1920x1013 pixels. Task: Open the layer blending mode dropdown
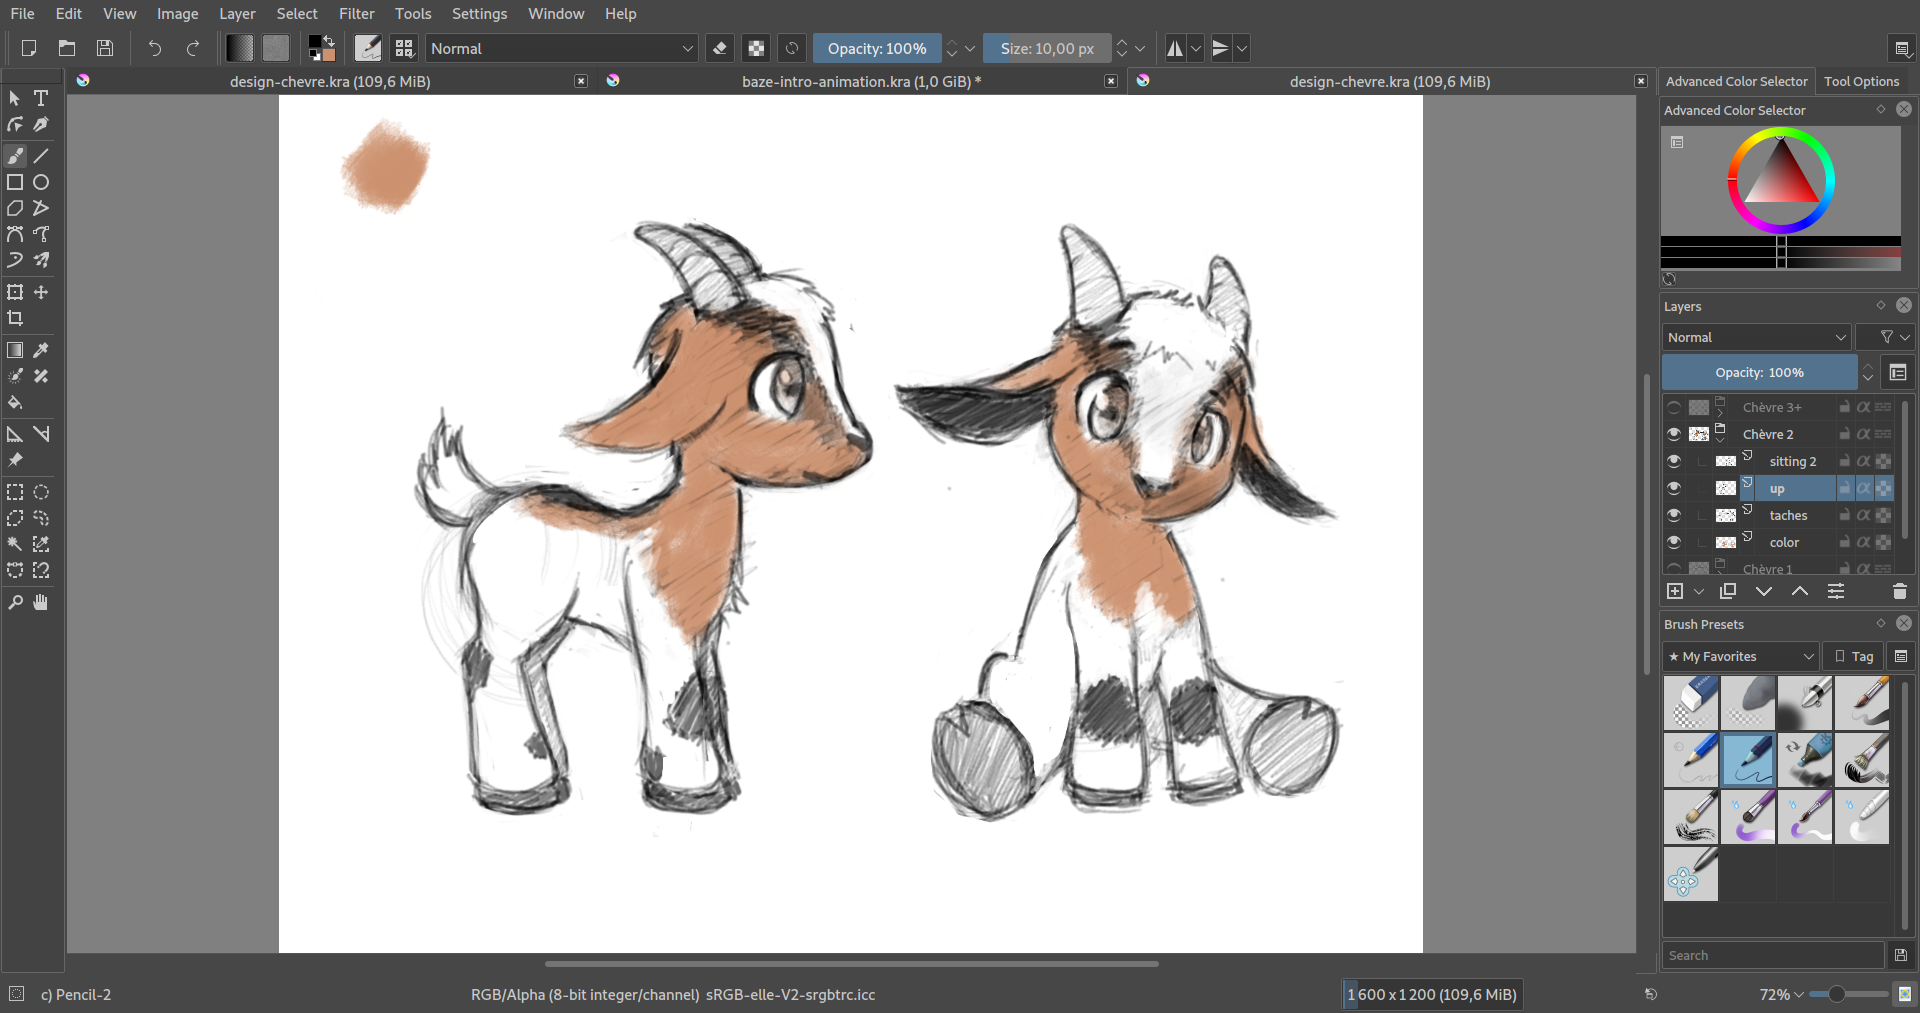pyautogui.click(x=1756, y=337)
